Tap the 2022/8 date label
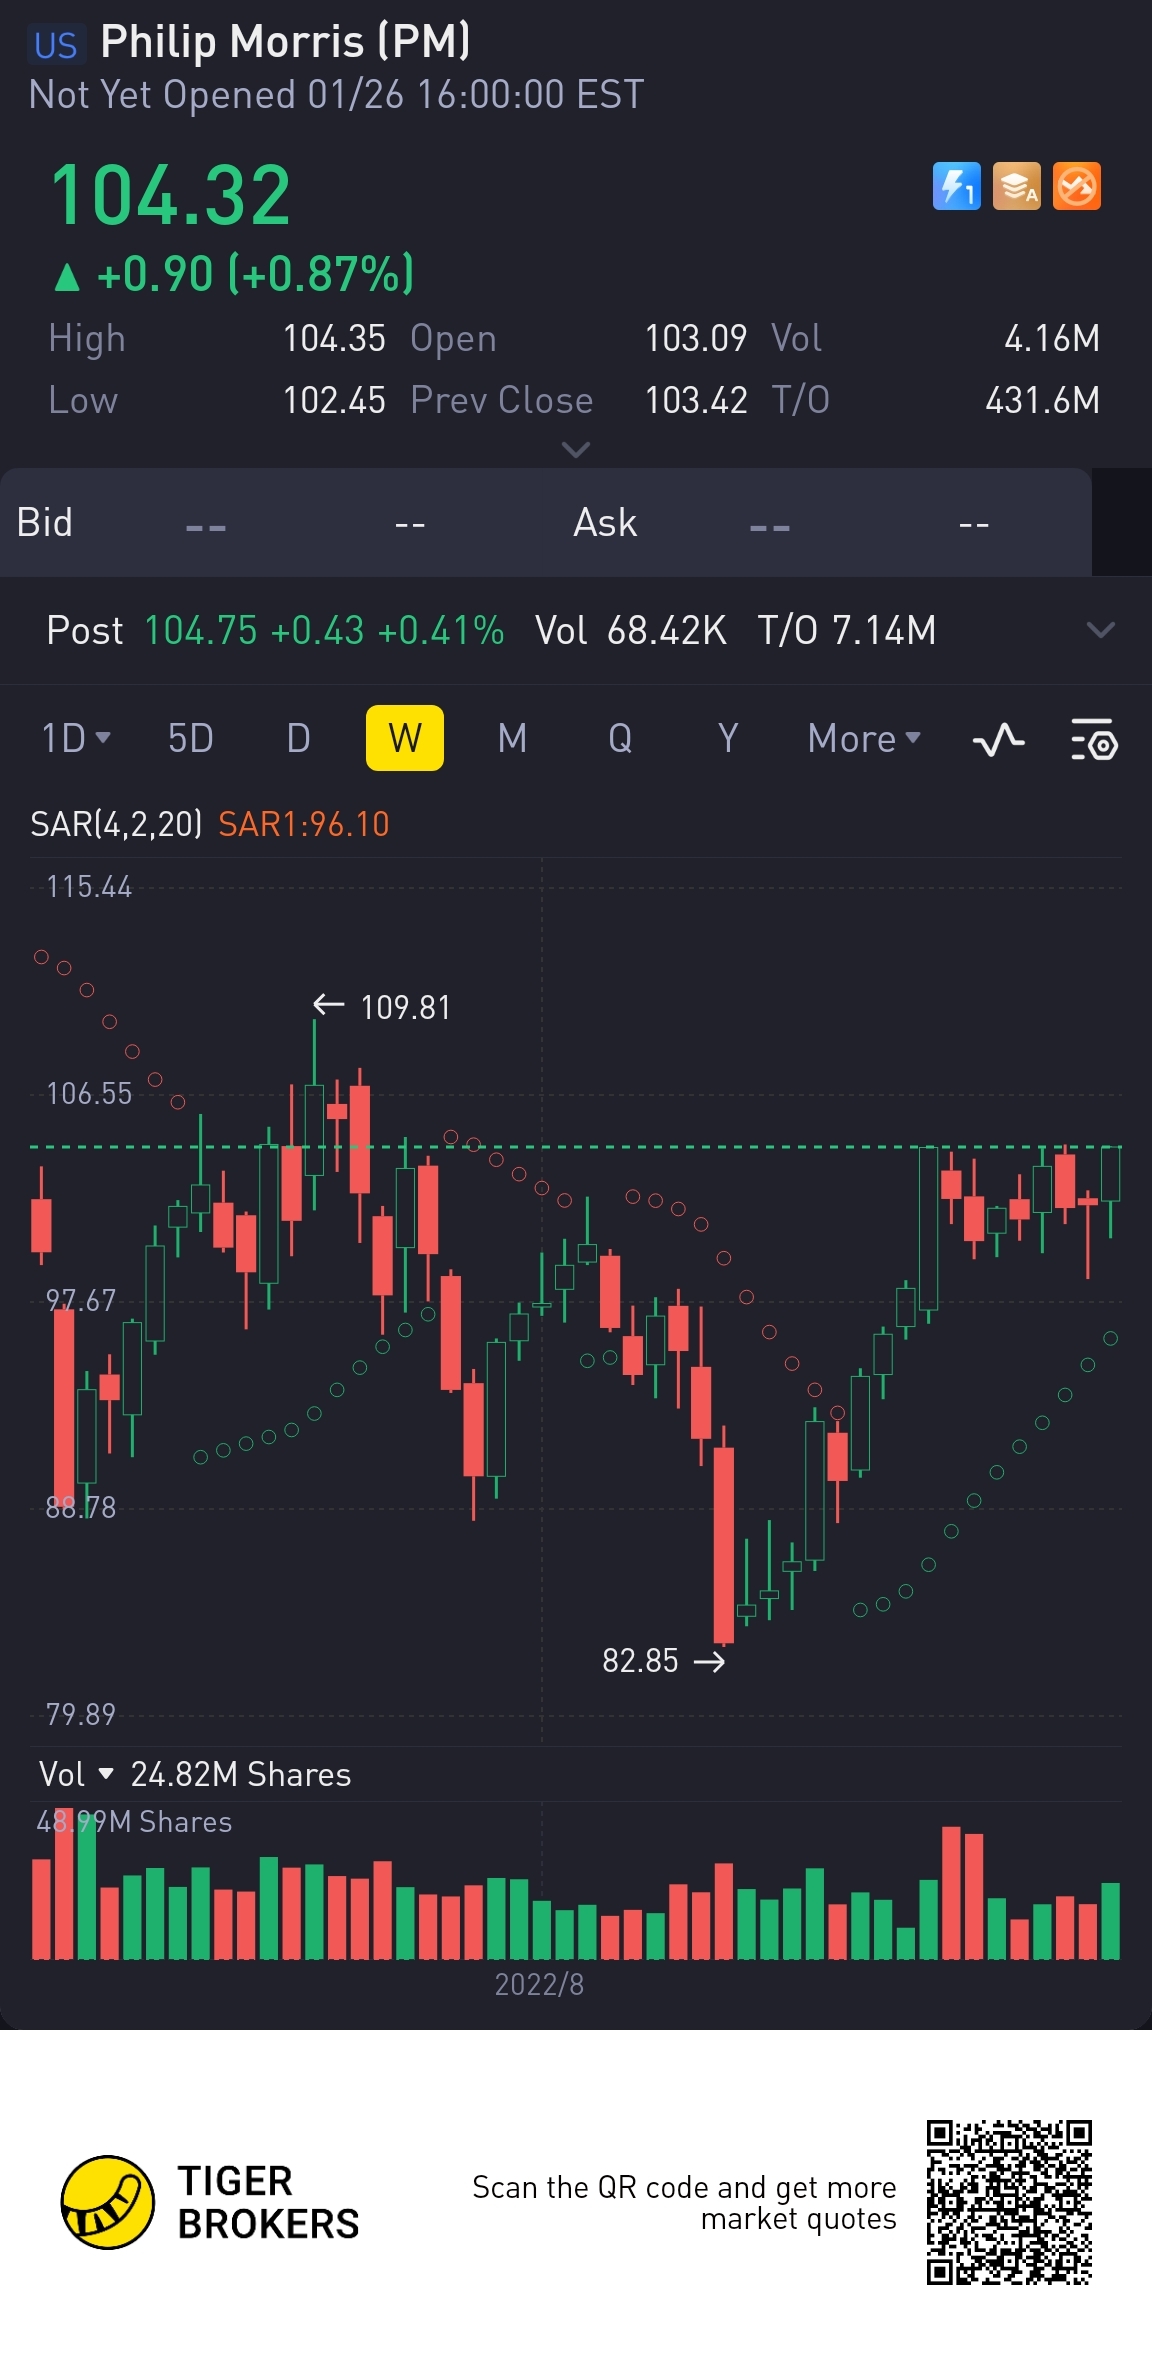Viewport: 1152px width, 2375px height. [539, 1984]
